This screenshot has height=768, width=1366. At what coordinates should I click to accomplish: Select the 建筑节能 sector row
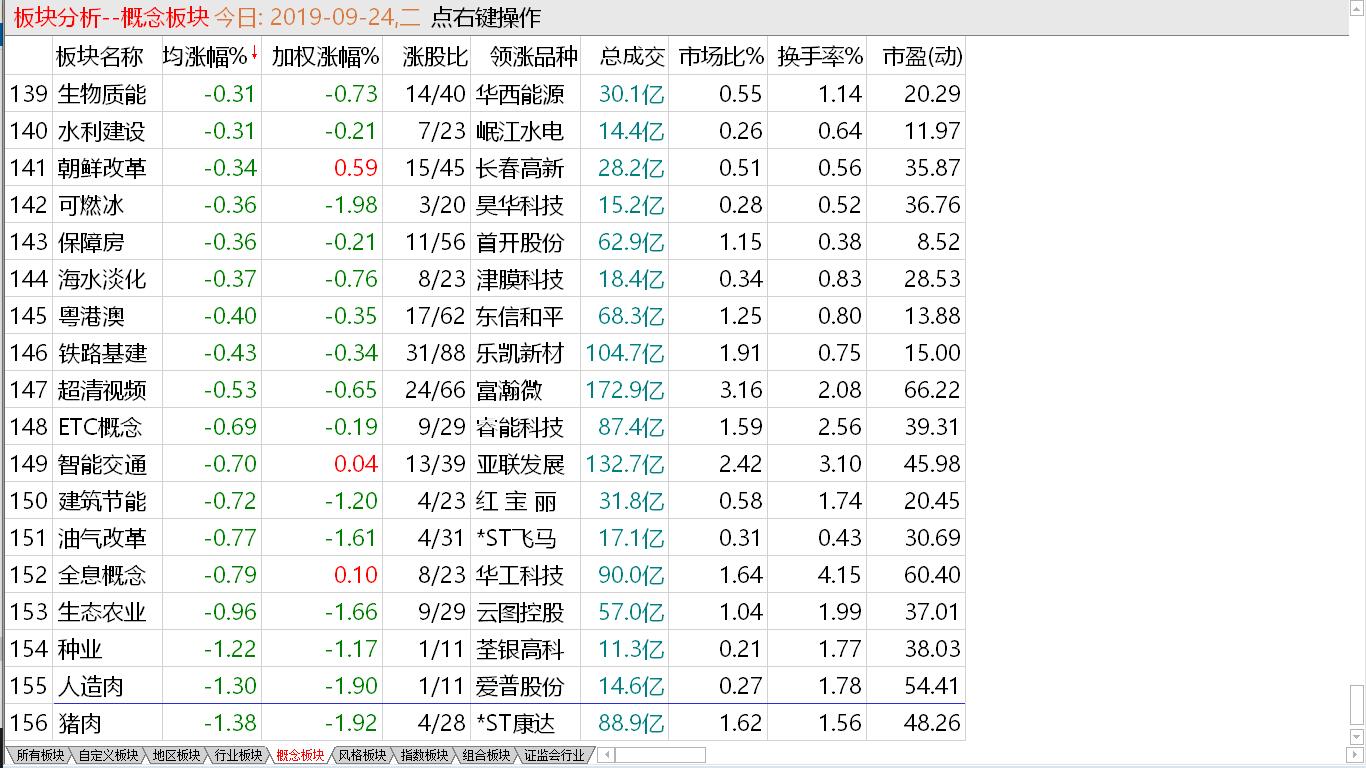485,501
